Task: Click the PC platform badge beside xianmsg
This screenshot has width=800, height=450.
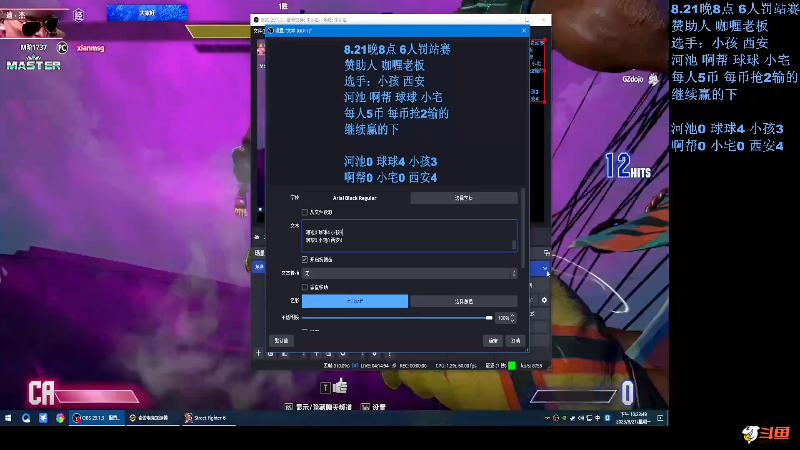Action: click(62, 48)
